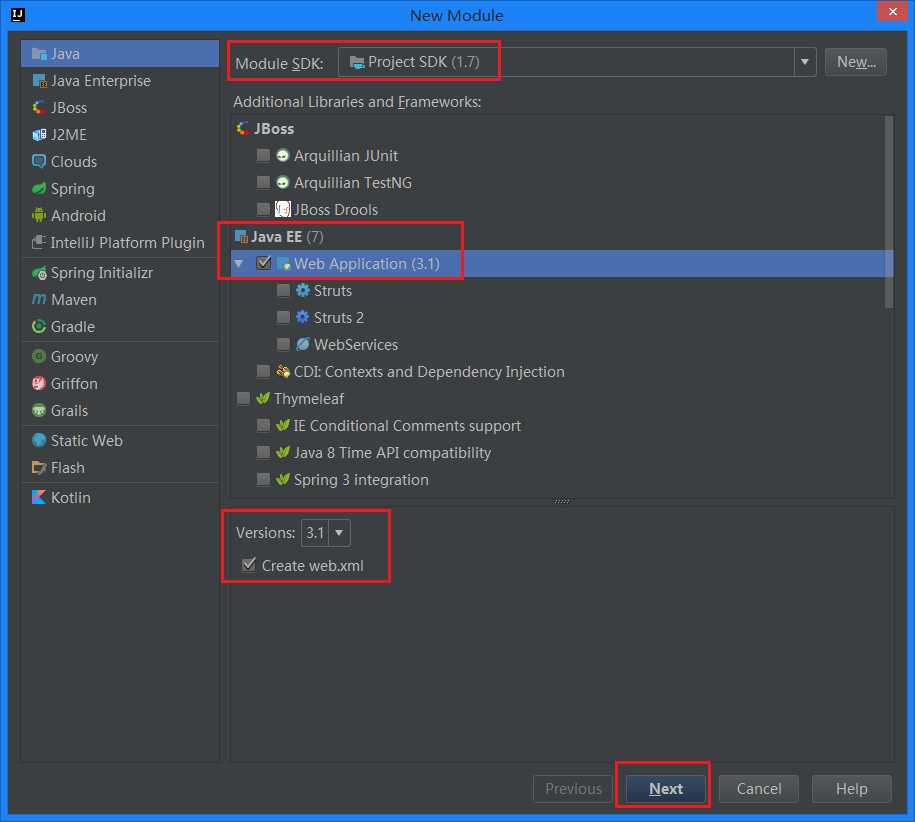Choose Static Web module type

pos(120,440)
